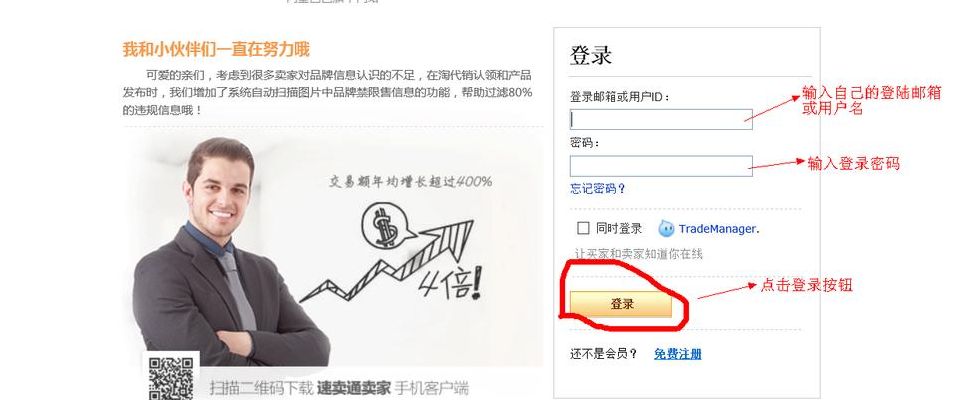Image resolution: width=959 pixels, height=400 pixels.
Task: Click the bold 速卖通卖家 text
Action: point(354,388)
